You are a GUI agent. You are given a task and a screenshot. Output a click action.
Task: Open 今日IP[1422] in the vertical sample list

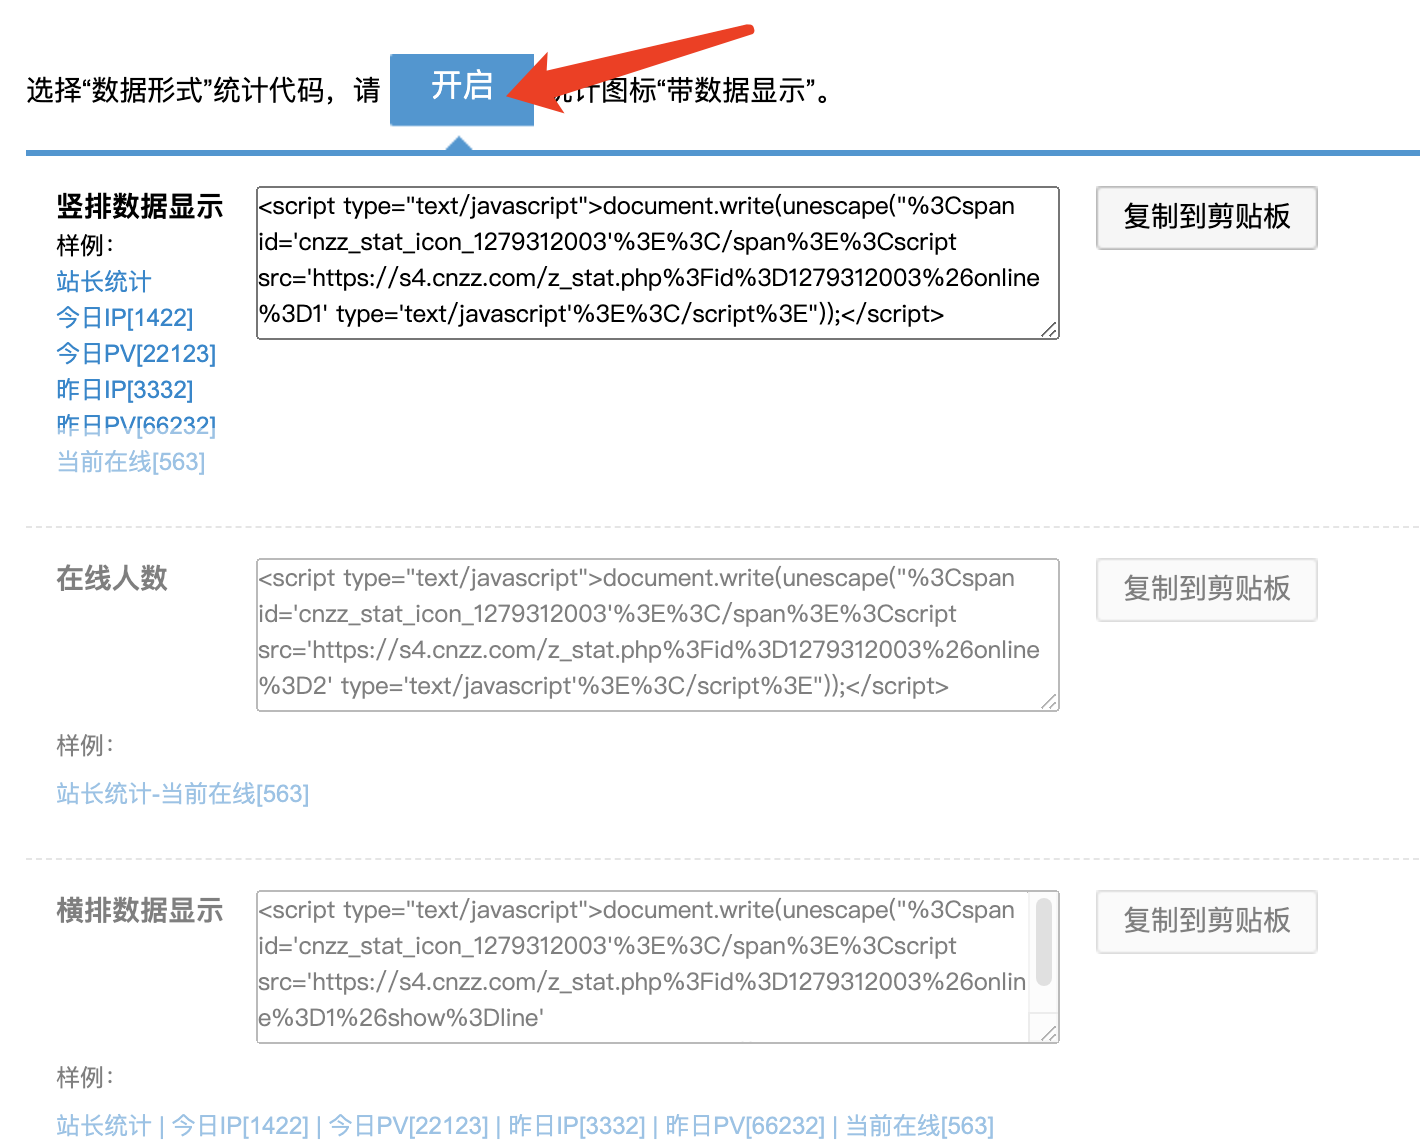125,318
